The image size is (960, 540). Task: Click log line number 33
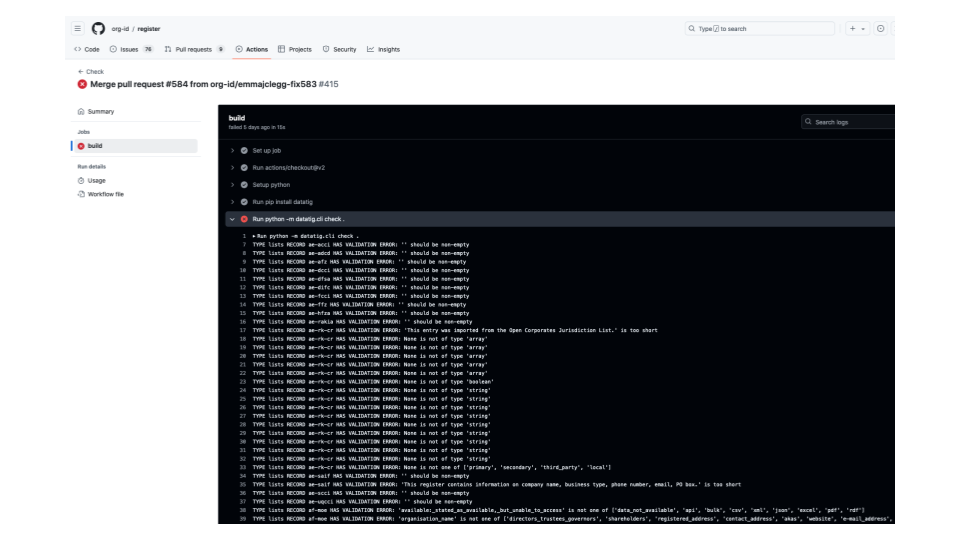(x=242, y=468)
